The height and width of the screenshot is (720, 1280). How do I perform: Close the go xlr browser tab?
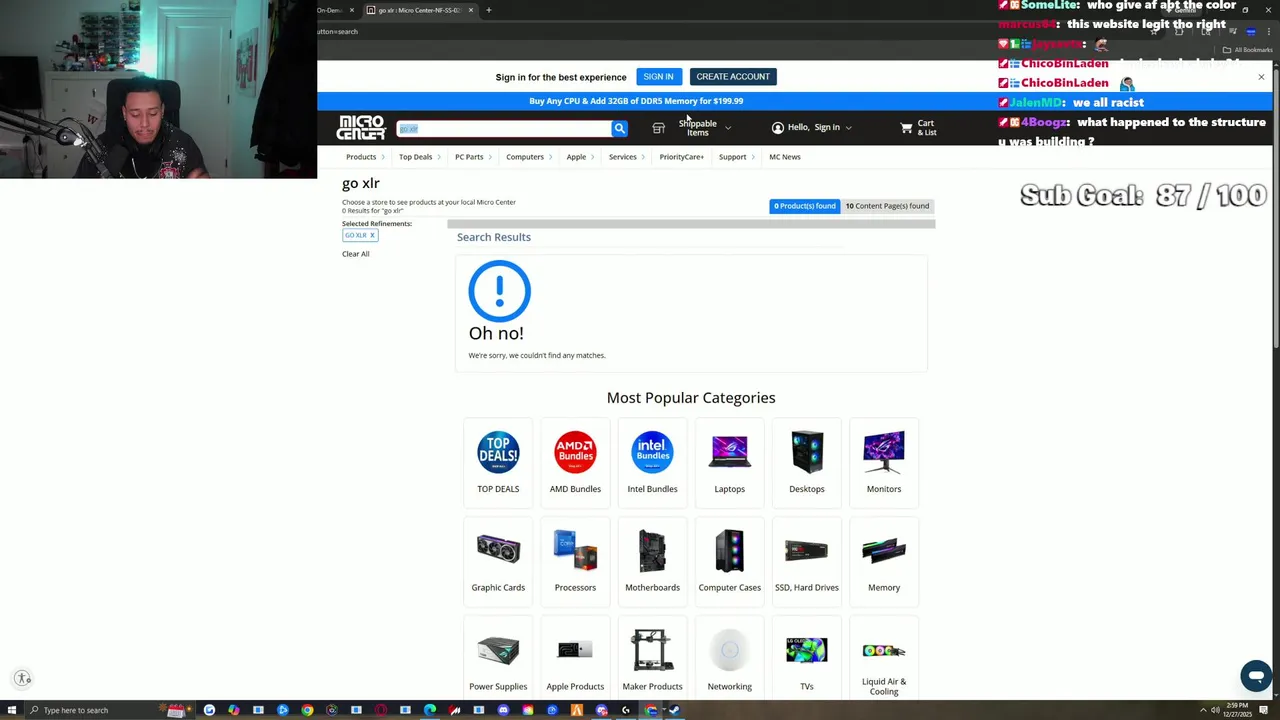(x=470, y=10)
